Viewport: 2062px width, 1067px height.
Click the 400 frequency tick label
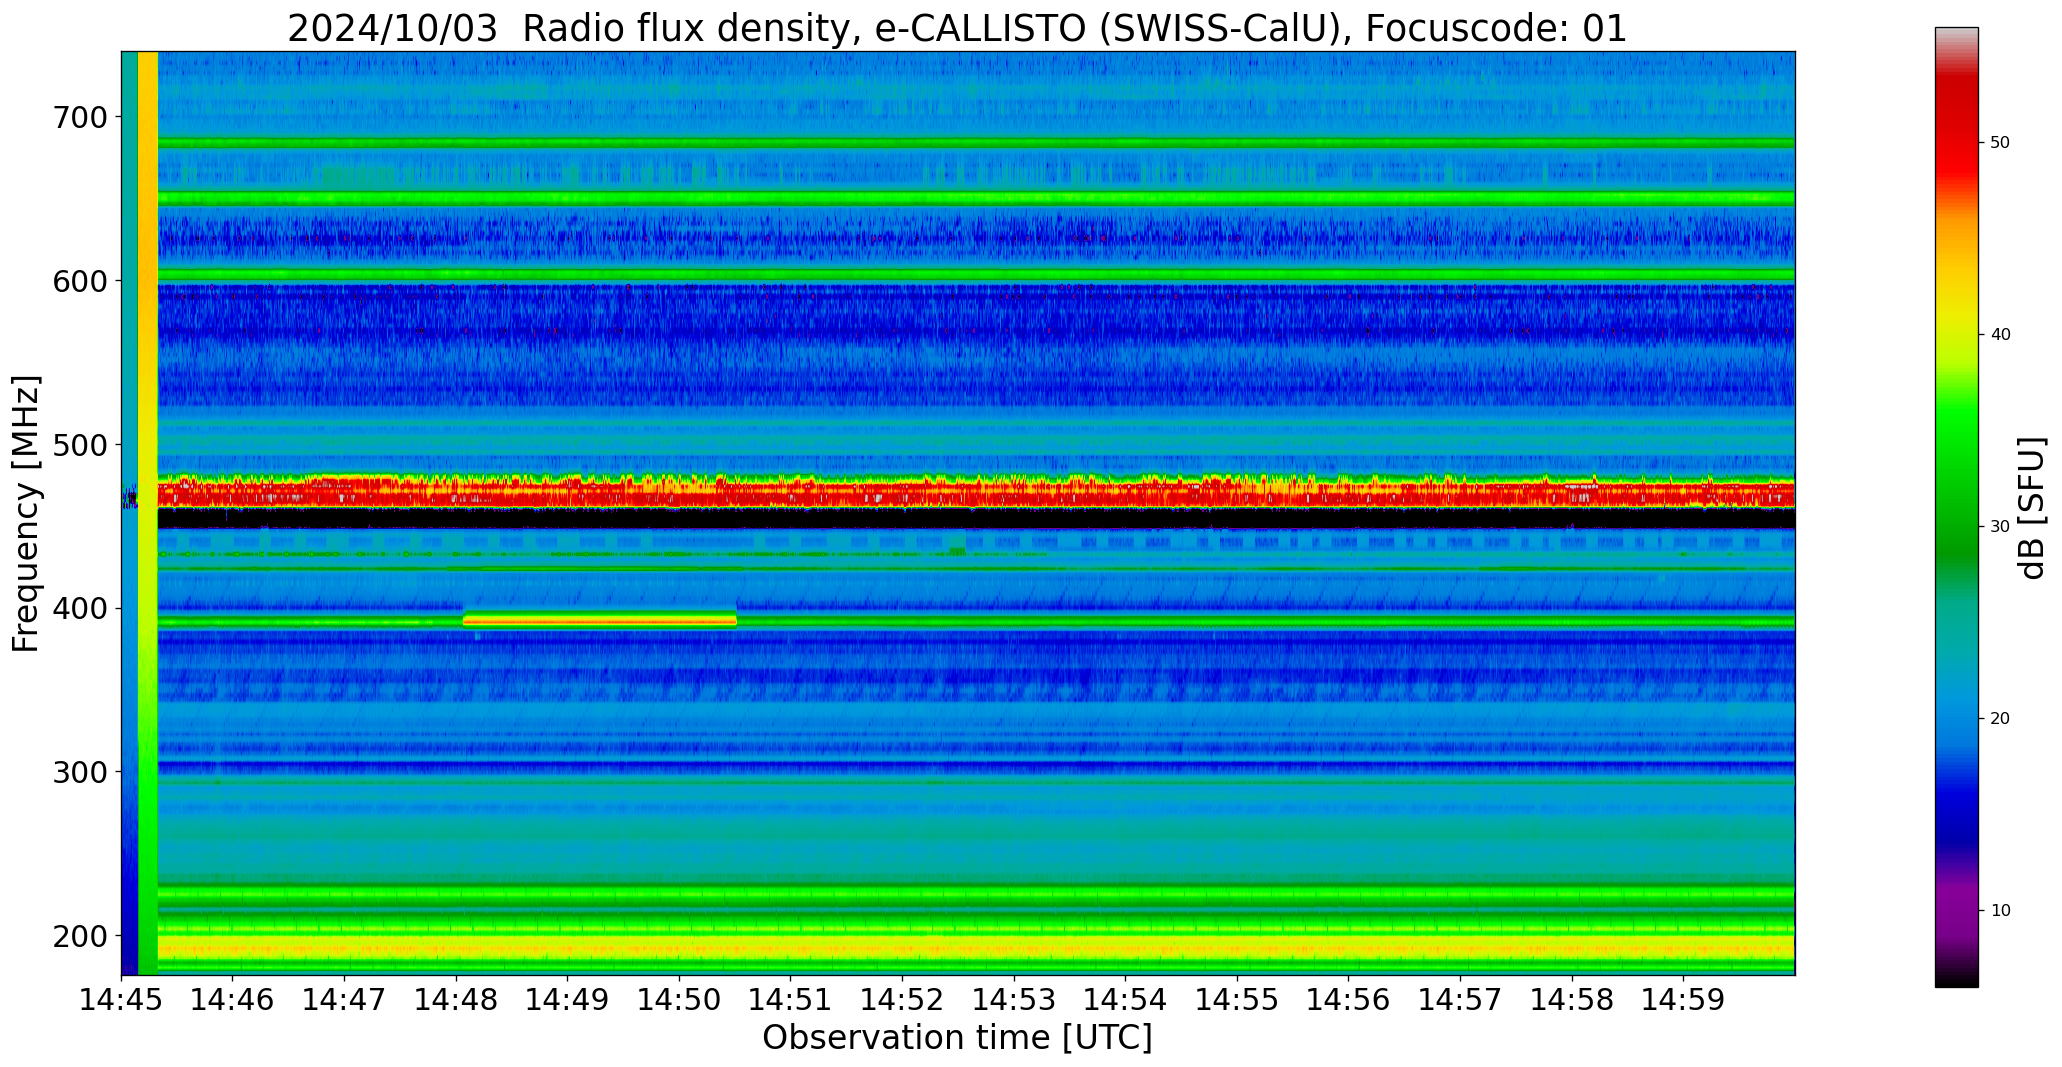(x=78, y=608)
